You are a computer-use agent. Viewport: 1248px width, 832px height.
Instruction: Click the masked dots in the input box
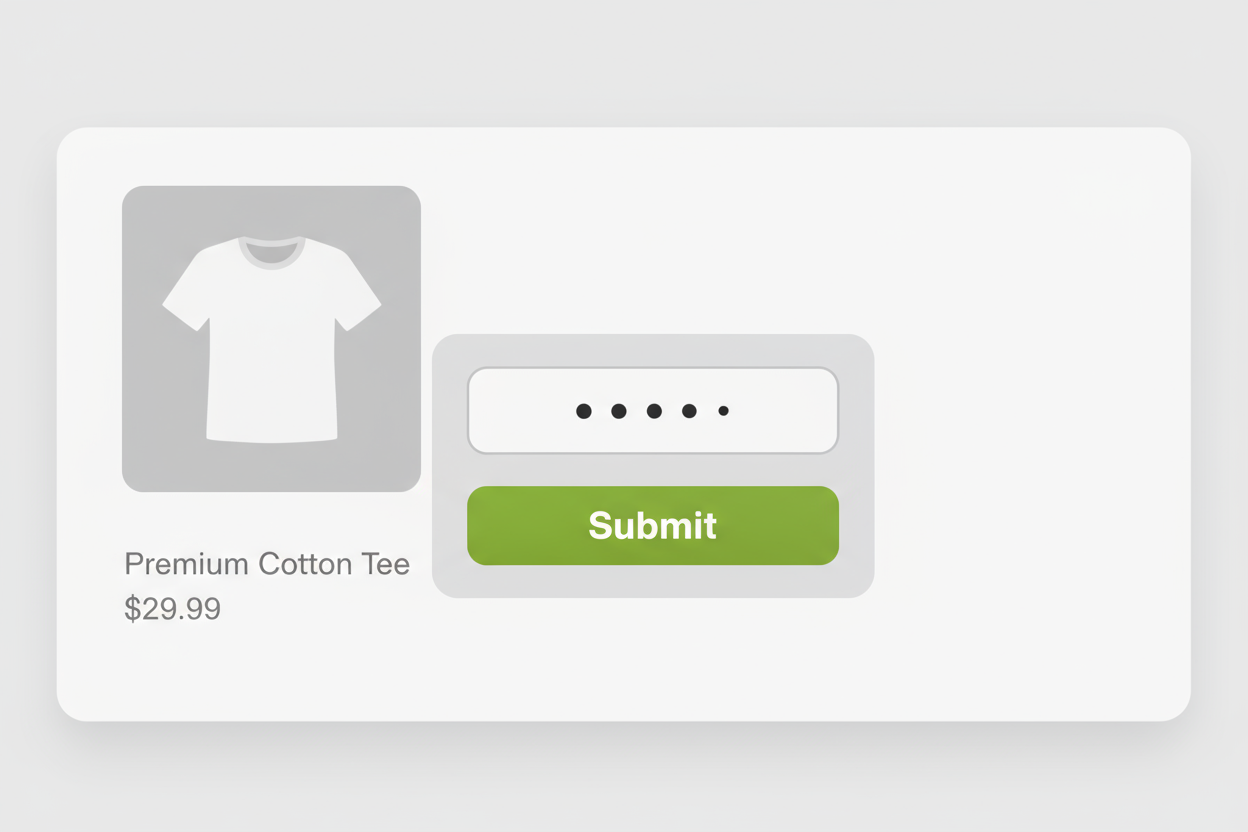tap(652, 410)
